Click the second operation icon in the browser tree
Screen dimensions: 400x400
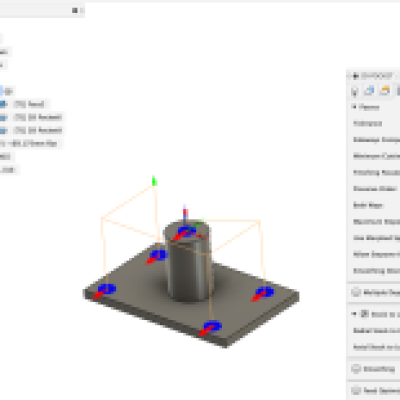tap(3, 117)
